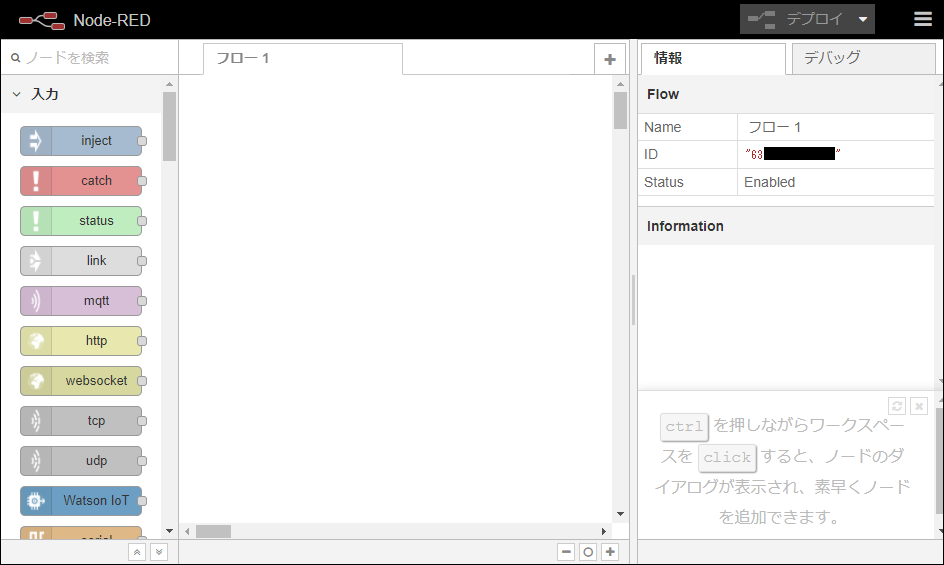Click the workspace horizontal scrollbar thumb
Image resolution: width=944 pixels, height=565 pixels.
[x=213, y=531]
